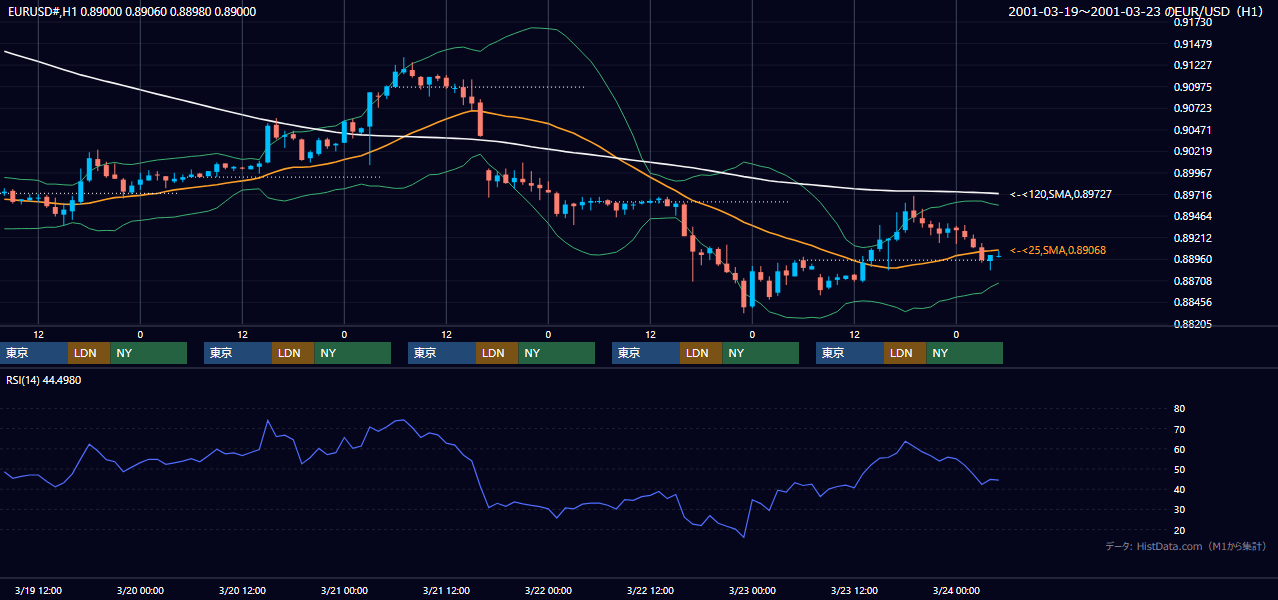Pick RSI scale value 30
This screenshot has width=1278, height=600.
pos(1179,509)
